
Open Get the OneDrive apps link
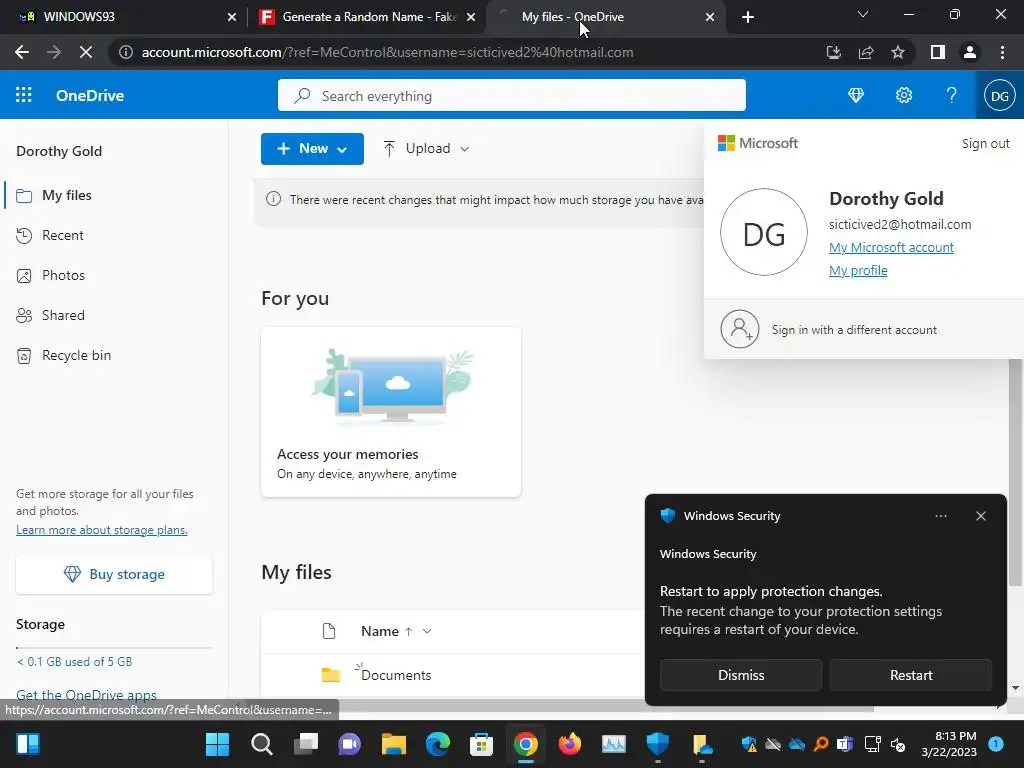point(86,695)
